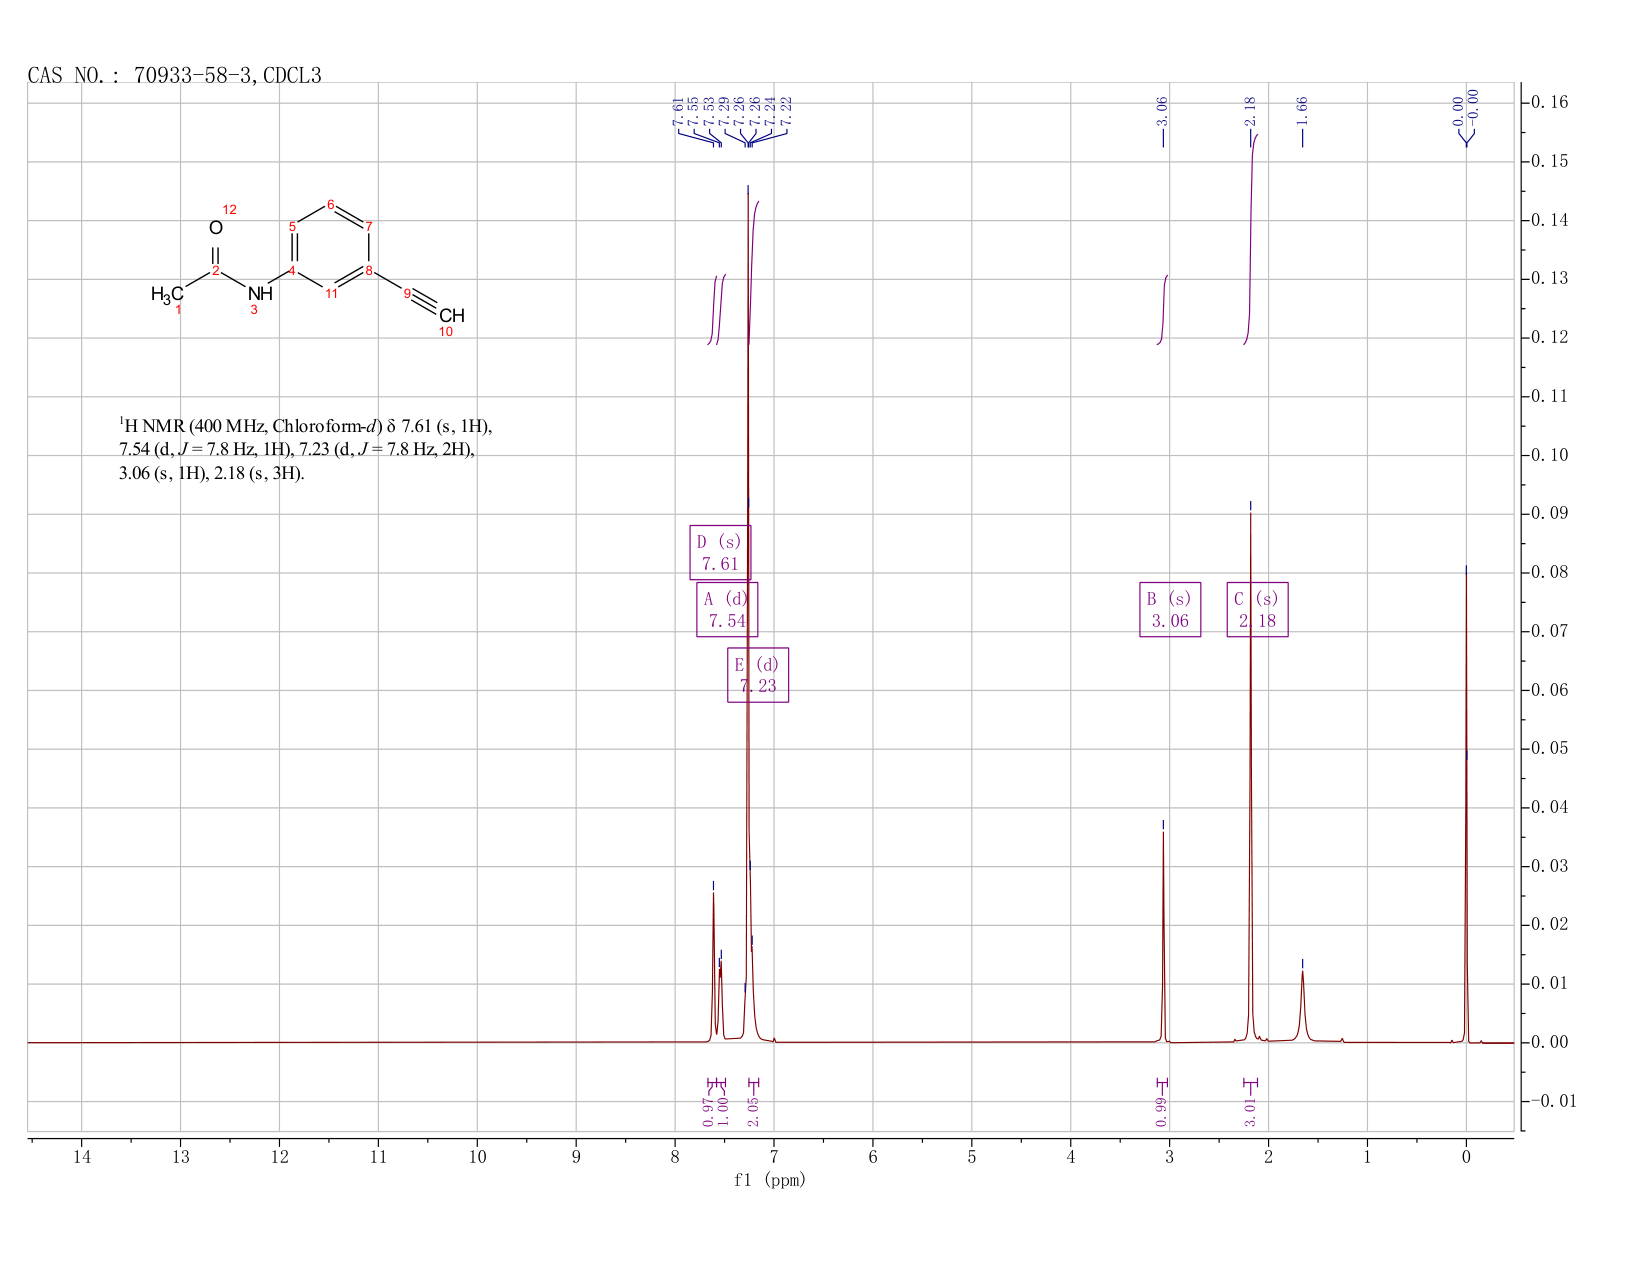Click the y-axis tick label 0.16

[x=1547, y=103]
